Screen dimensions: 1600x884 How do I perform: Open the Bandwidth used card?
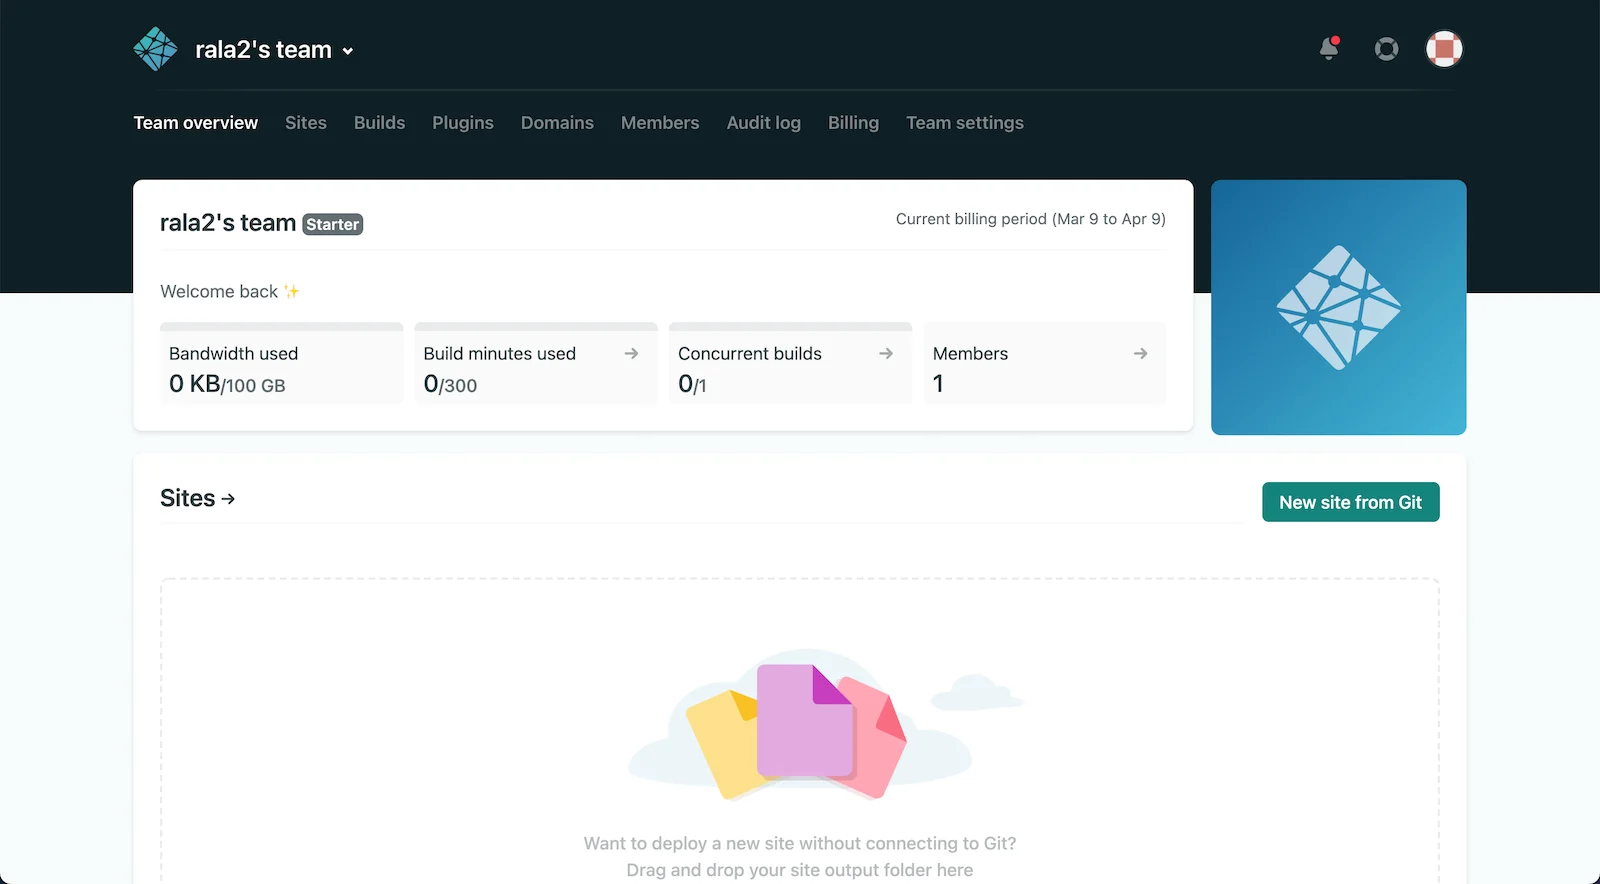click(x=281, y=364)
